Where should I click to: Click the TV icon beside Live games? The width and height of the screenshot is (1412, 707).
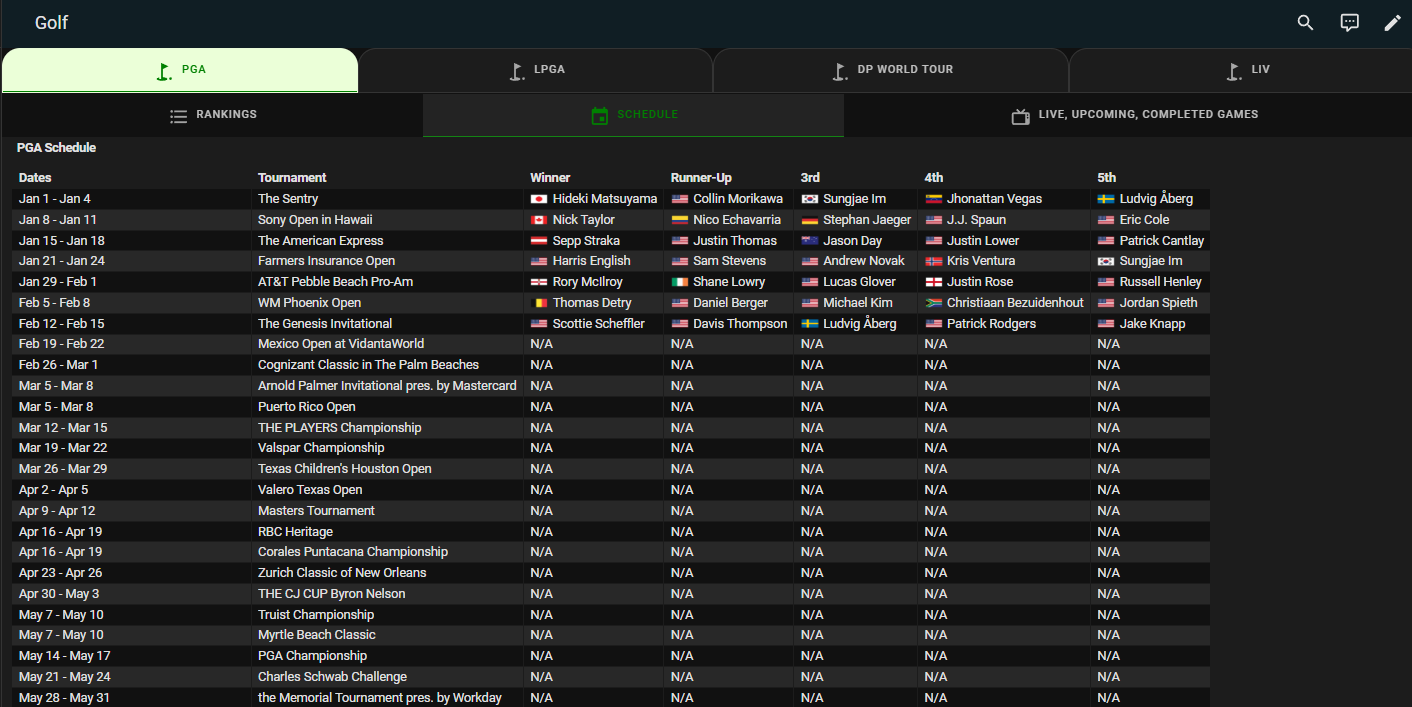tap(1021, 116)
